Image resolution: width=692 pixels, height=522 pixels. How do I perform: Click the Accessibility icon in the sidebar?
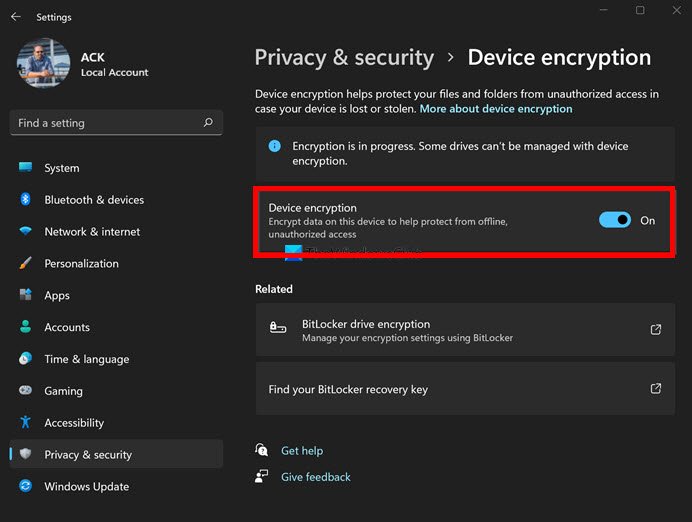pyautogui.click(x=26, y=423)
